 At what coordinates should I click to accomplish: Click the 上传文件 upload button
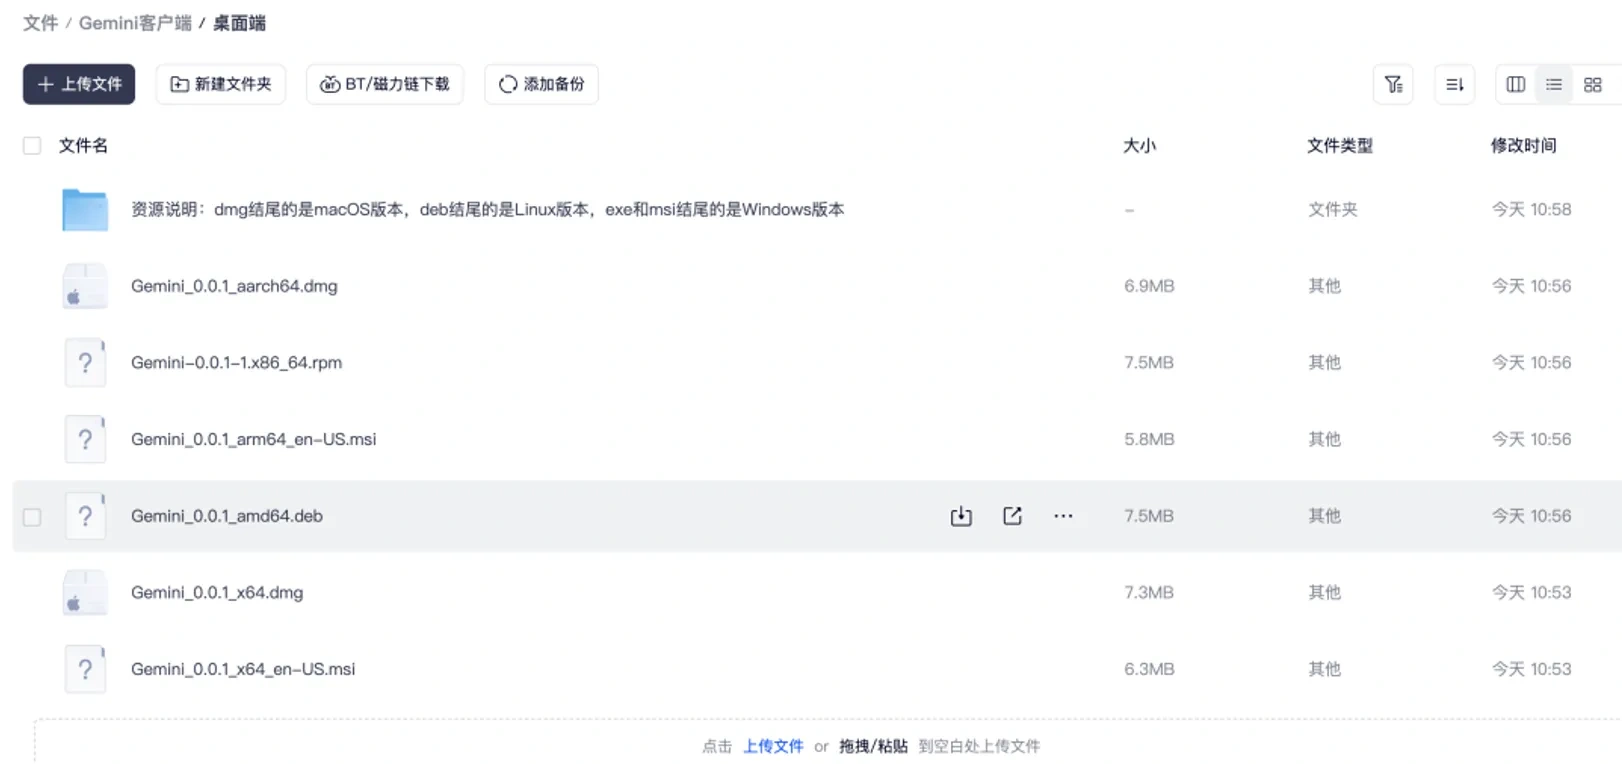(x=79, y=85)
